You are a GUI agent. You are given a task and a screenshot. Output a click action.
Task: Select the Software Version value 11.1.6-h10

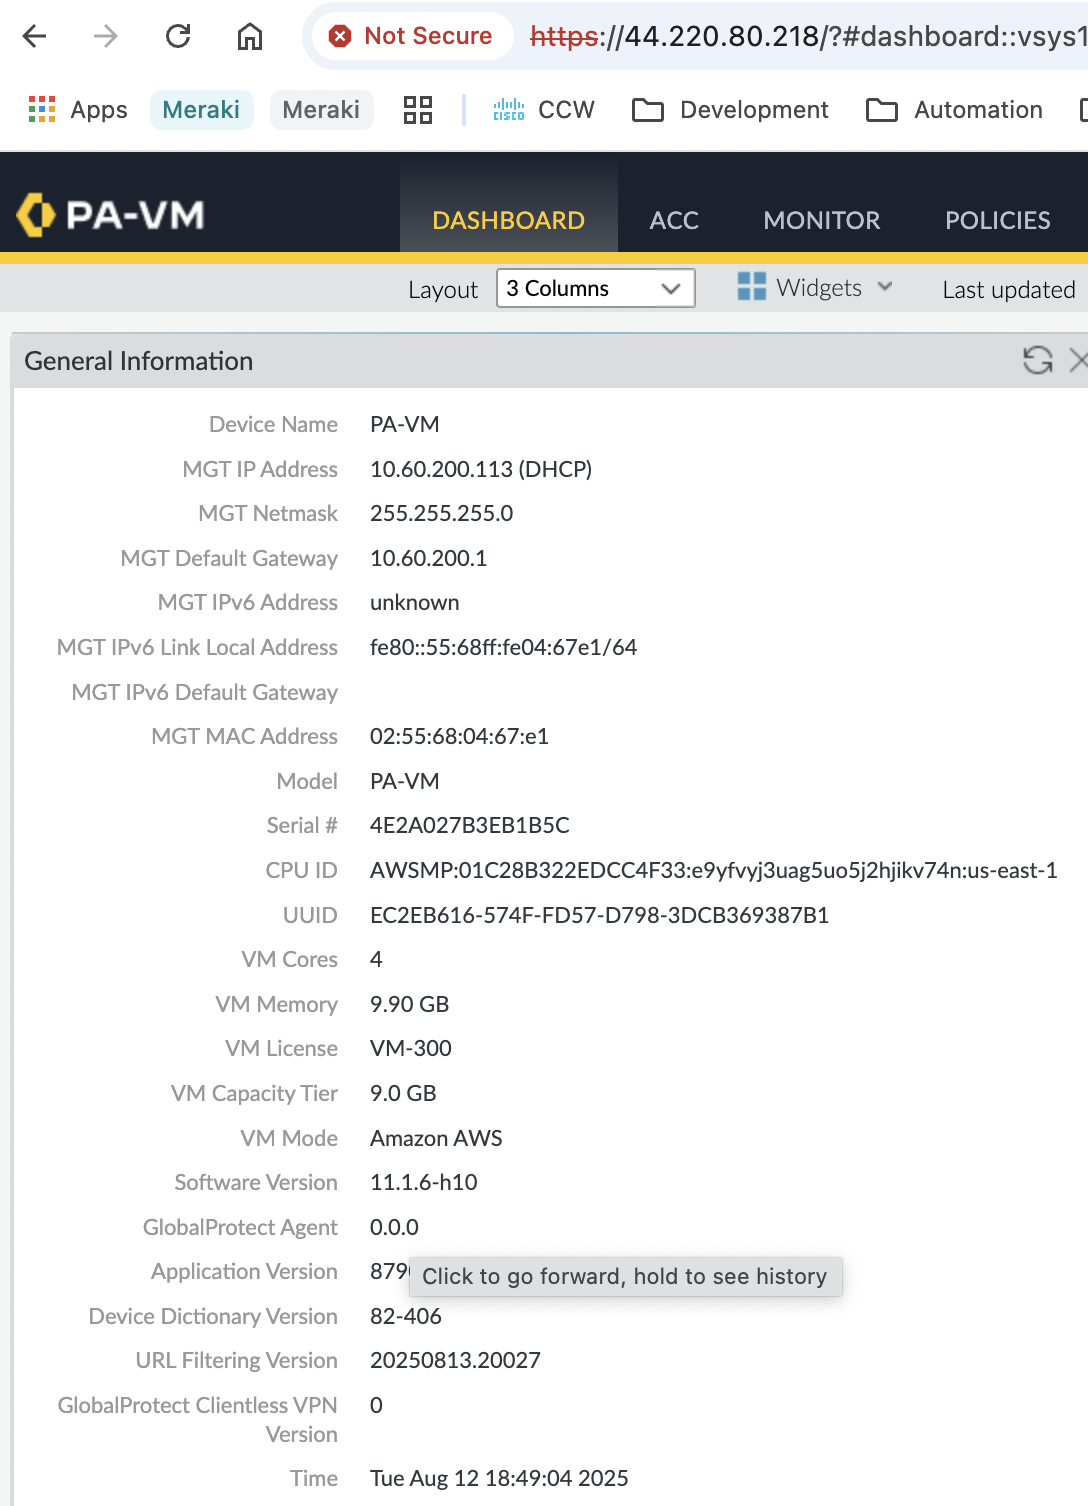coord(424,1182)
